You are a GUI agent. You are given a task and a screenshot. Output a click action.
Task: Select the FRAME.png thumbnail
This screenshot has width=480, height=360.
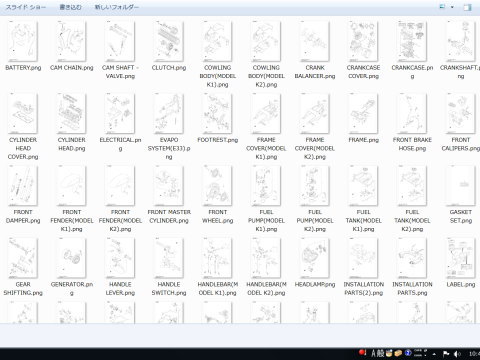[364, 114]
